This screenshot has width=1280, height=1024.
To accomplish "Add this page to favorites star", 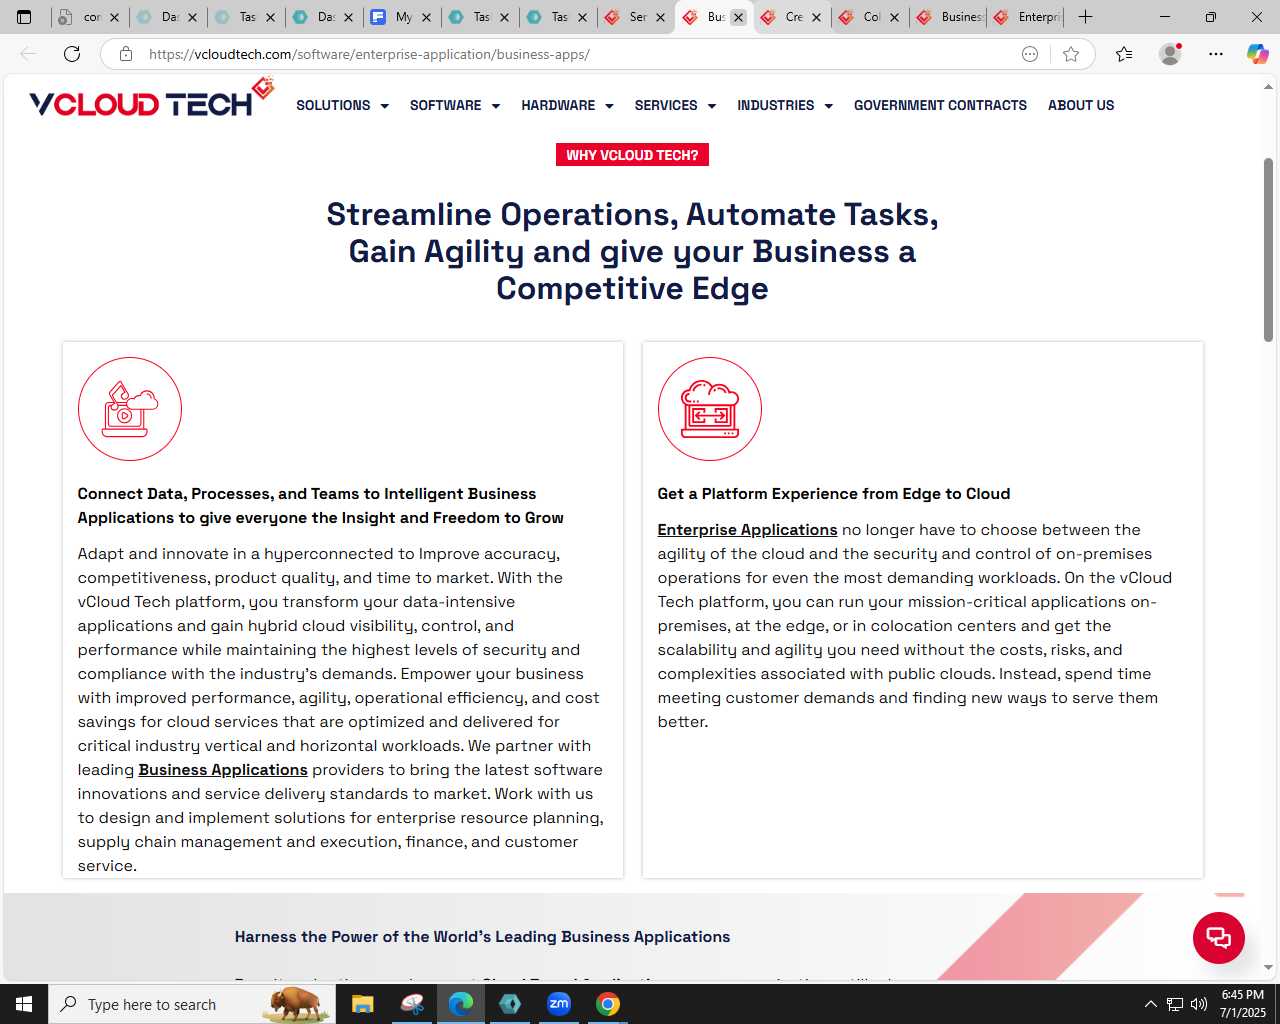I will 1071,54.
